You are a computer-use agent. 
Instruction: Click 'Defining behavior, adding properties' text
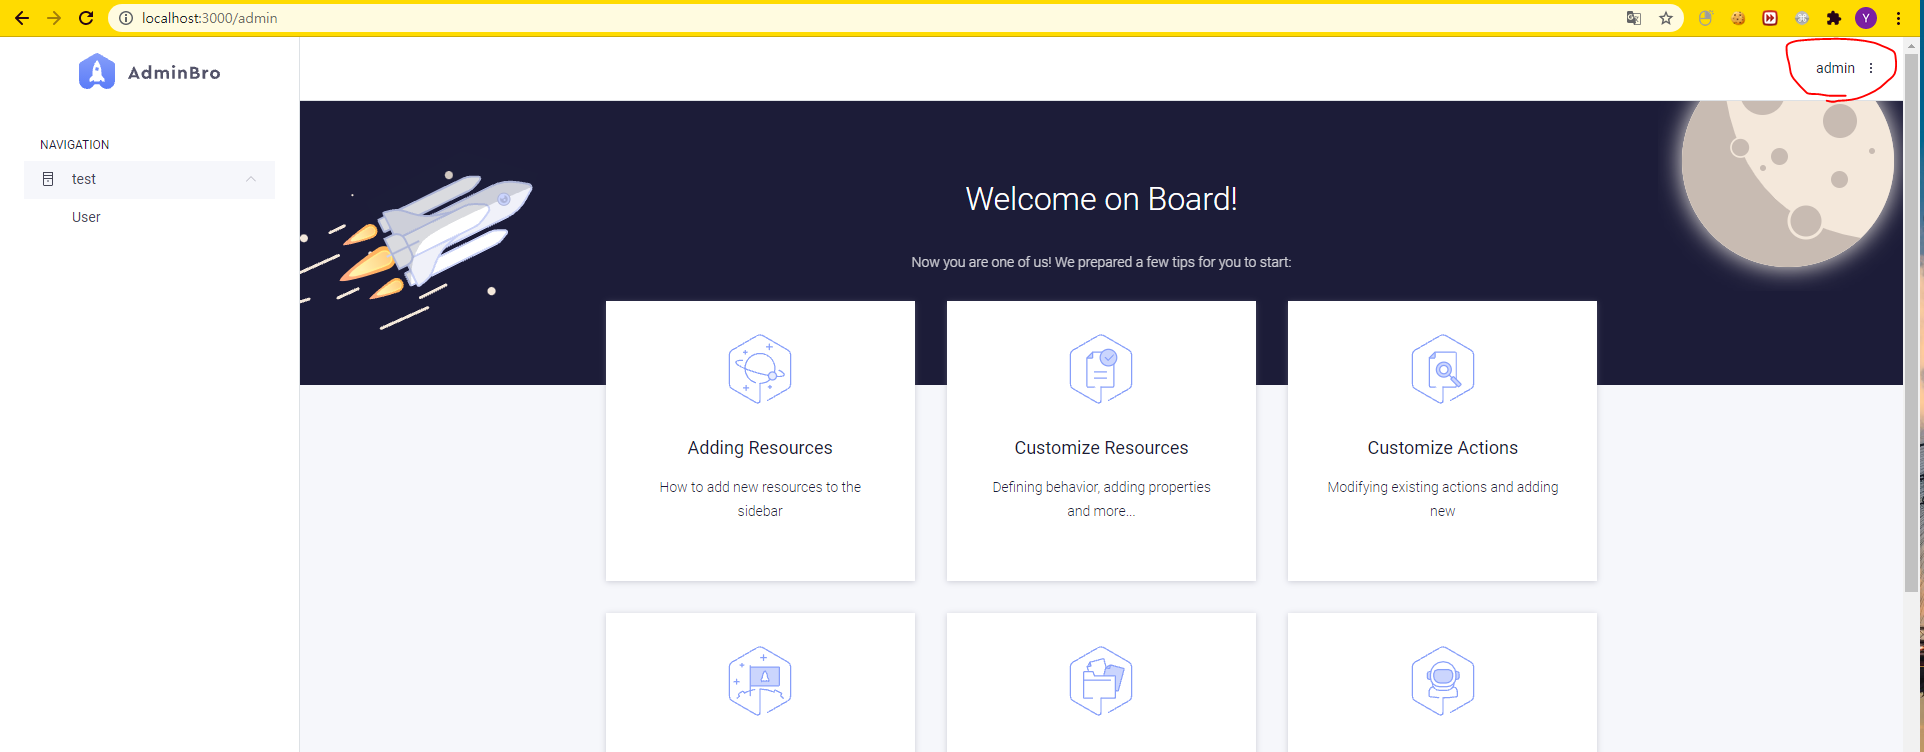1101,487
